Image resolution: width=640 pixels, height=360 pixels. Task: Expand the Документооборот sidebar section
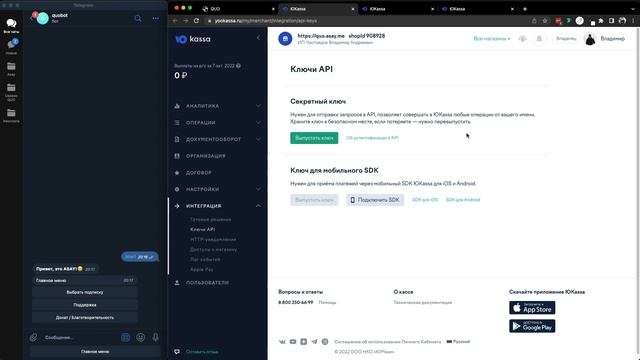pyautogui.click(x=217, y=139)
